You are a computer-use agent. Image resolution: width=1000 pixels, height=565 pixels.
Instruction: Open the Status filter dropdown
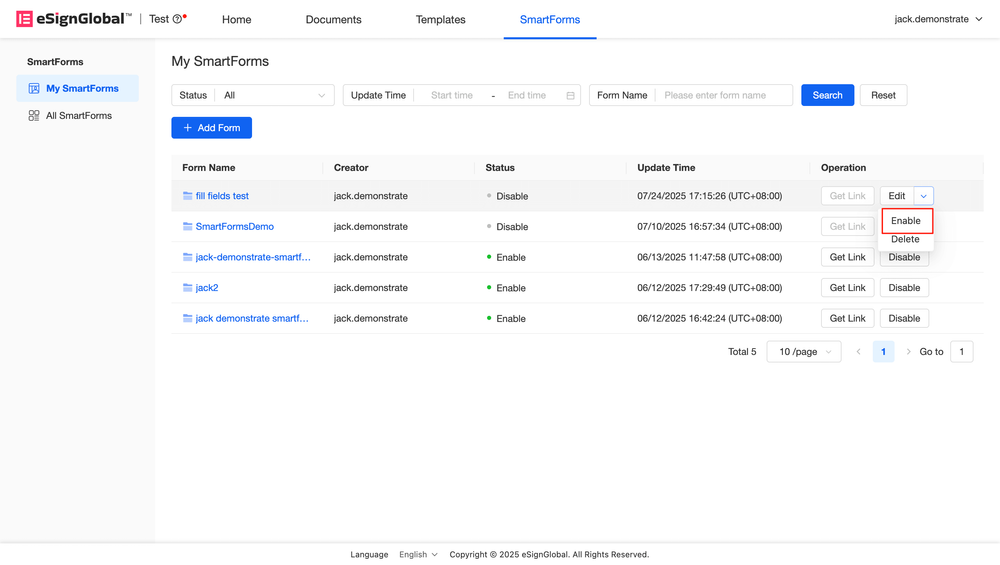click(274, 96)
